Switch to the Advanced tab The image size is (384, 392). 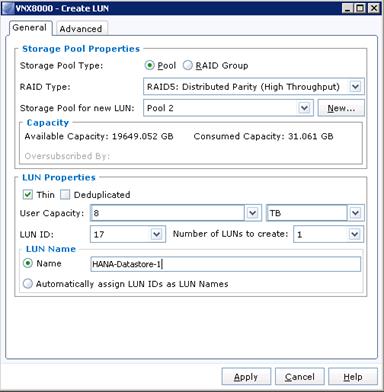coord(81,29)
